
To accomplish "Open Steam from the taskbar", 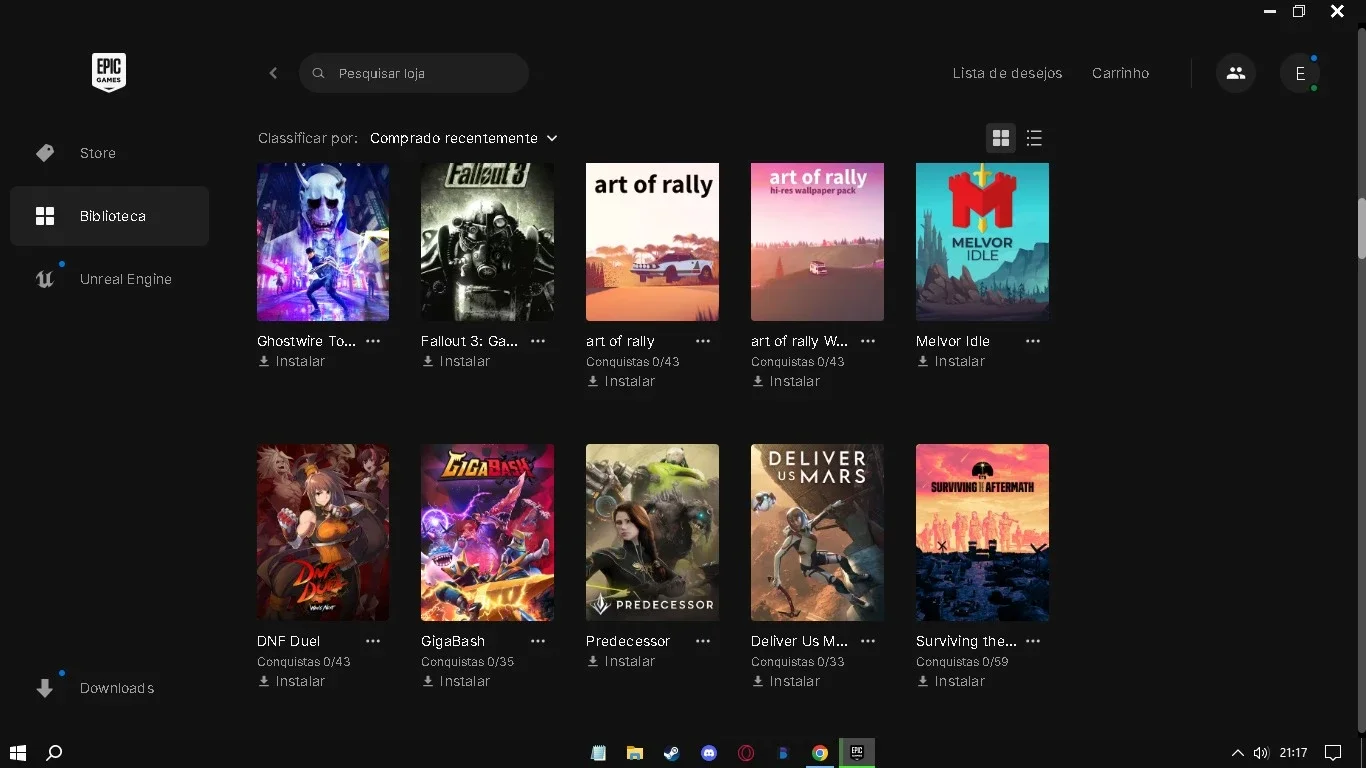I will (672, 753).
